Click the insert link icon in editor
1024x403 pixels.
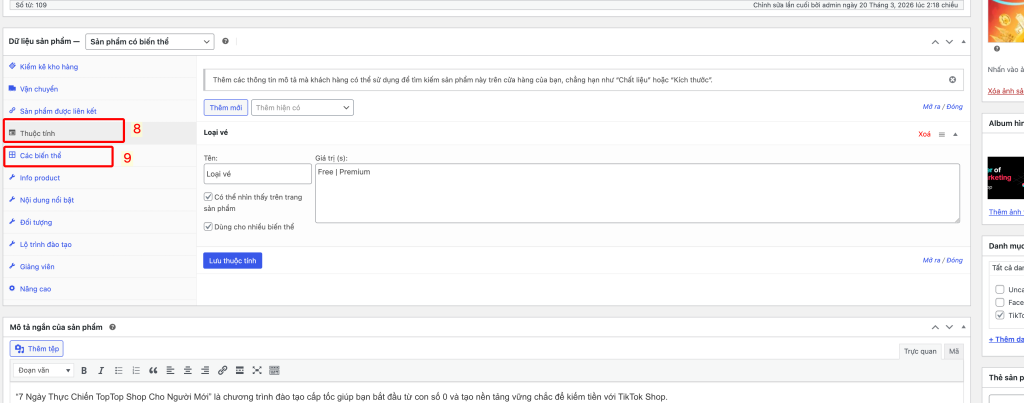pyautogui.click(x=222, y=370)
